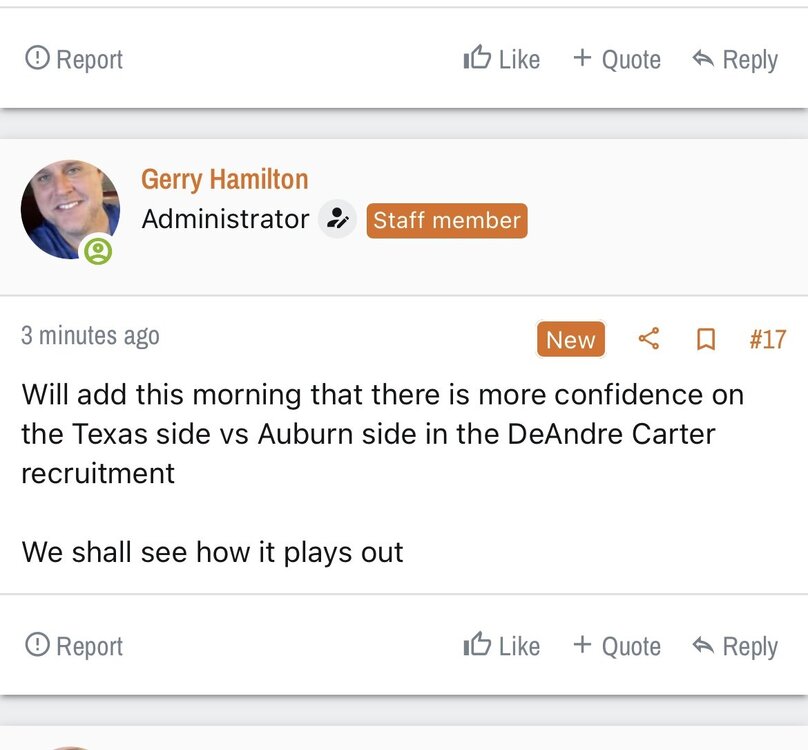Add Gerry Hamilton's post to multi-quote

(616, 646)
